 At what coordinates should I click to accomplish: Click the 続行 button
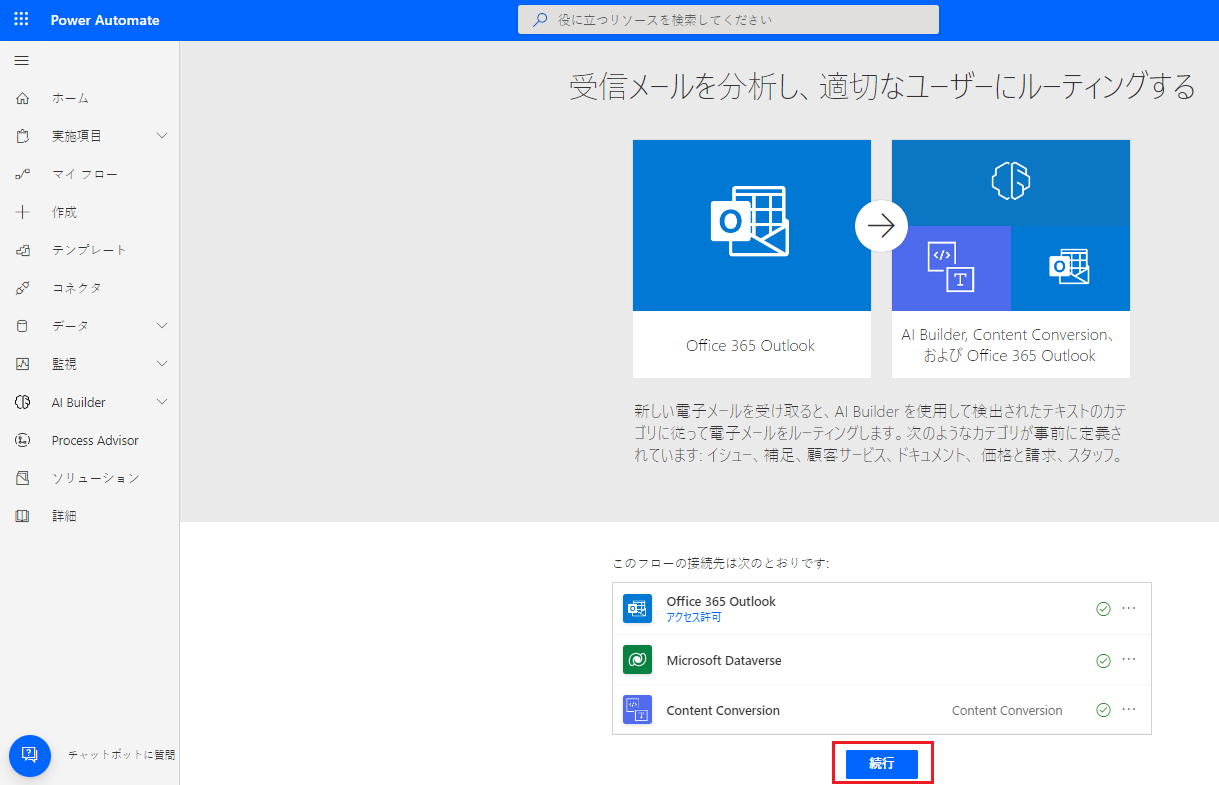(882, 763)
